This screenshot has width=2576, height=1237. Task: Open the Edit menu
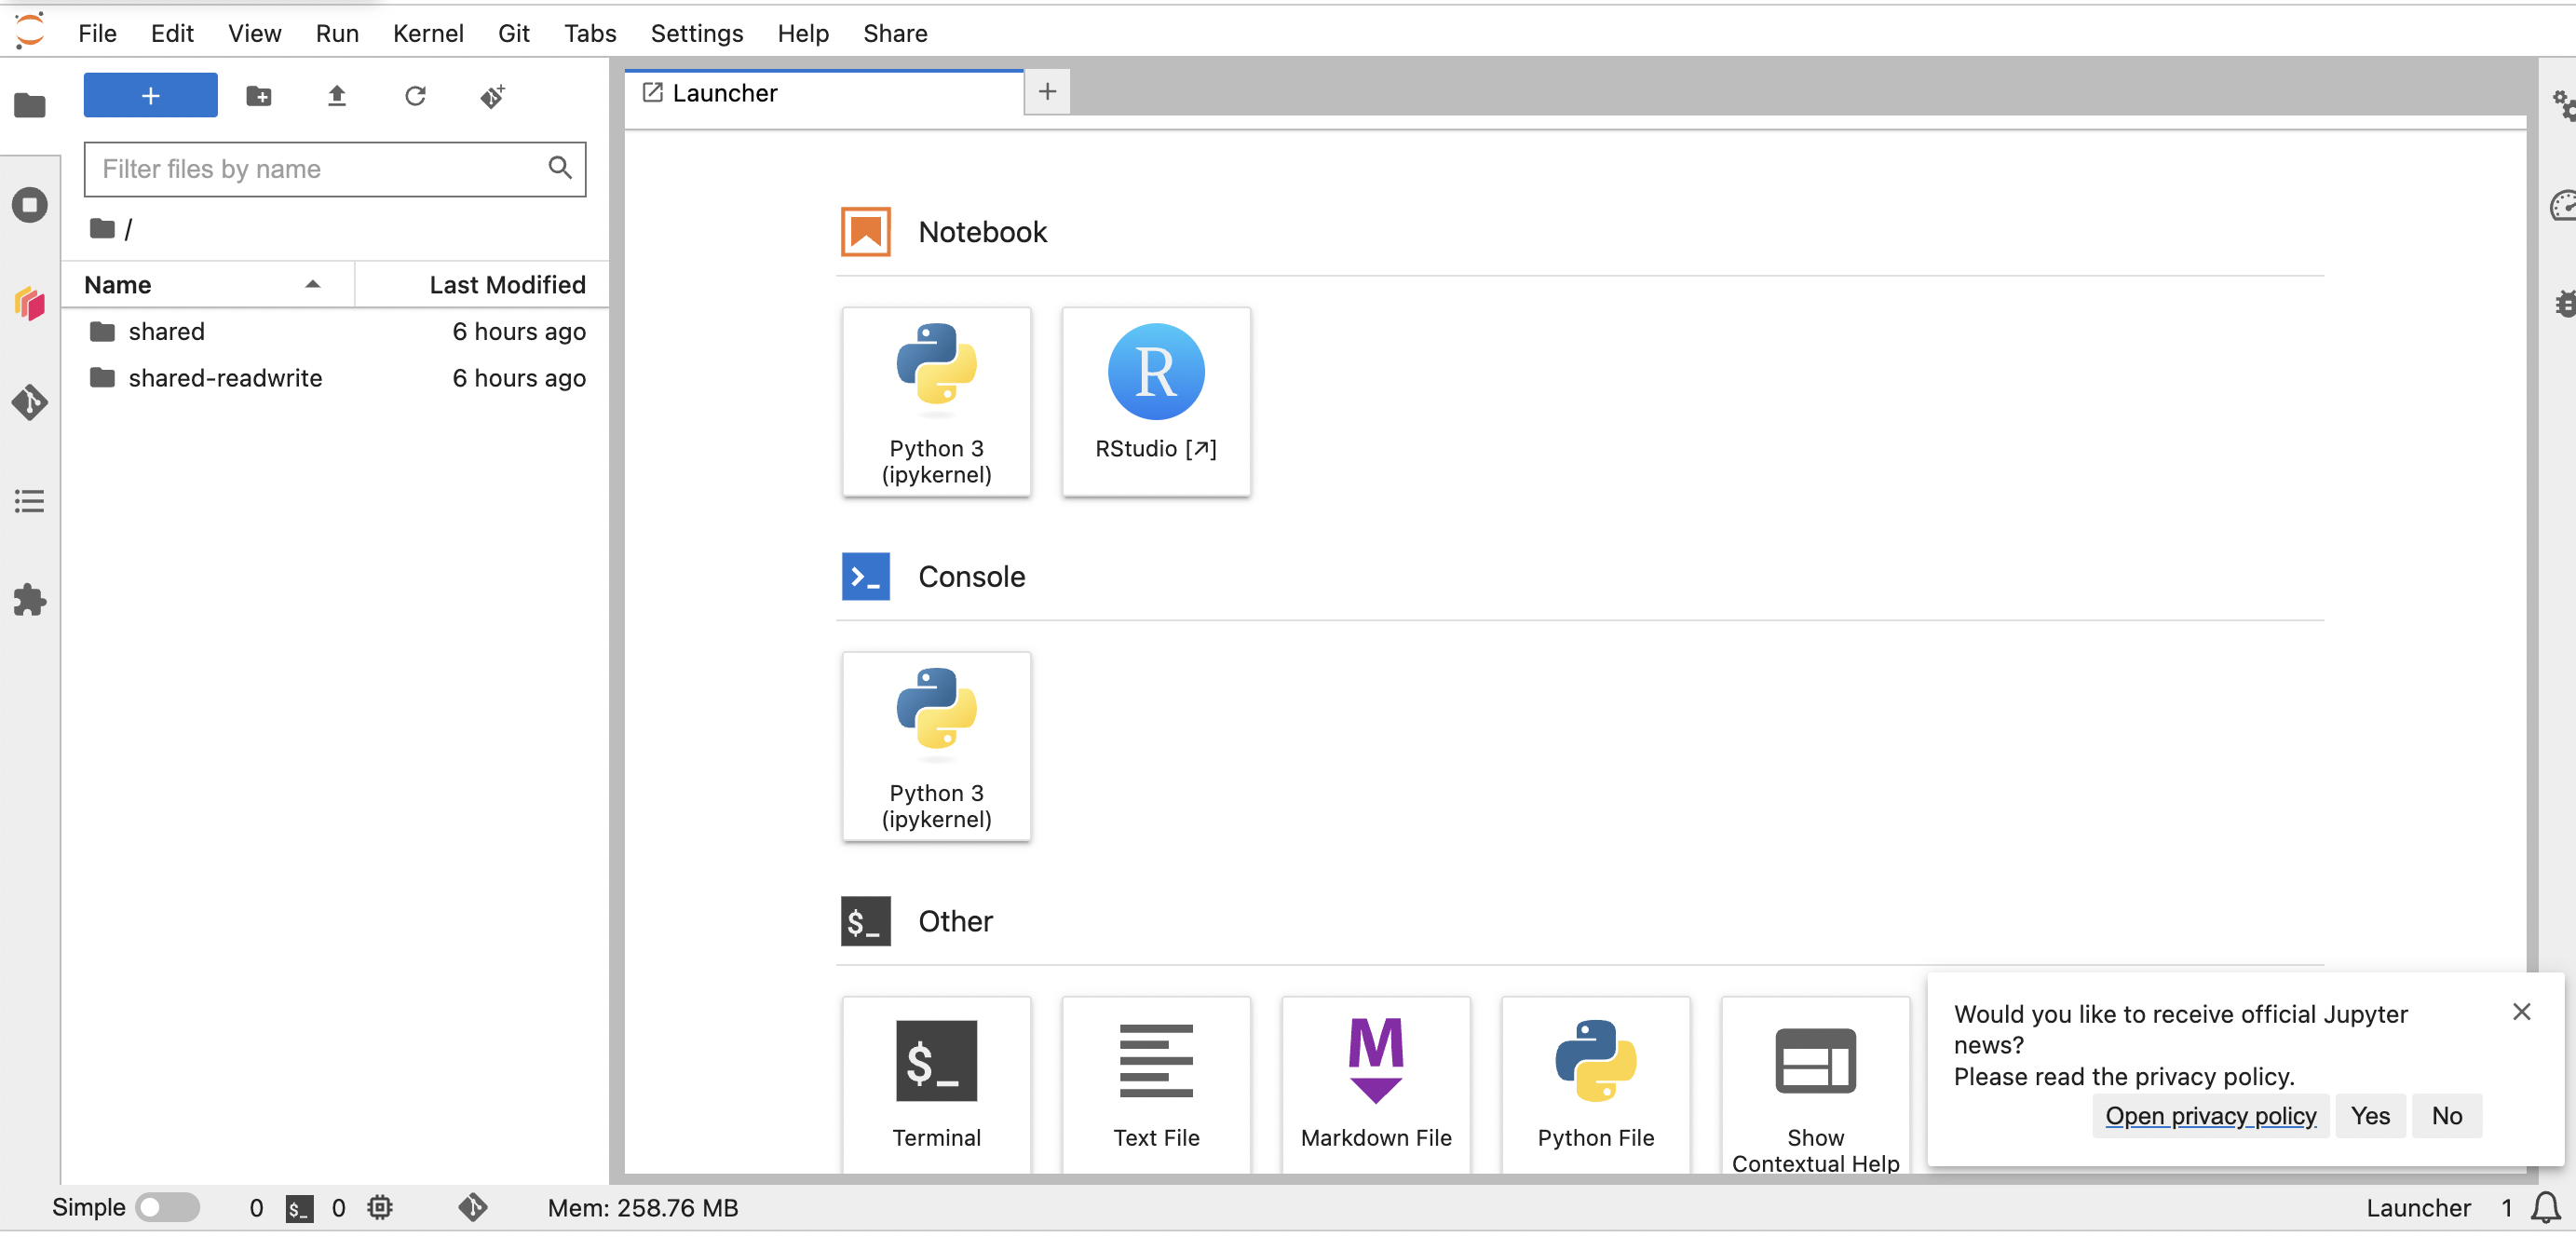click(x=172, y=33)
